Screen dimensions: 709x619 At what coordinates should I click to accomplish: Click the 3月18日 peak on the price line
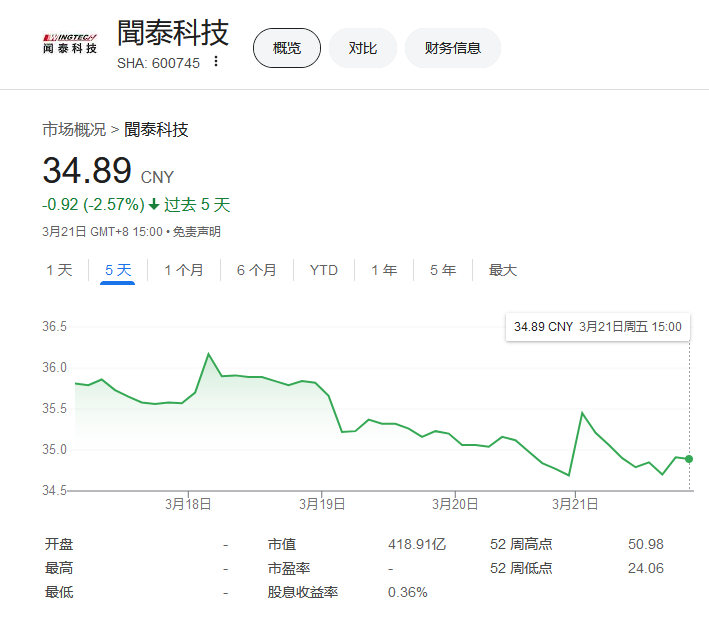click(x=208, y=354)
